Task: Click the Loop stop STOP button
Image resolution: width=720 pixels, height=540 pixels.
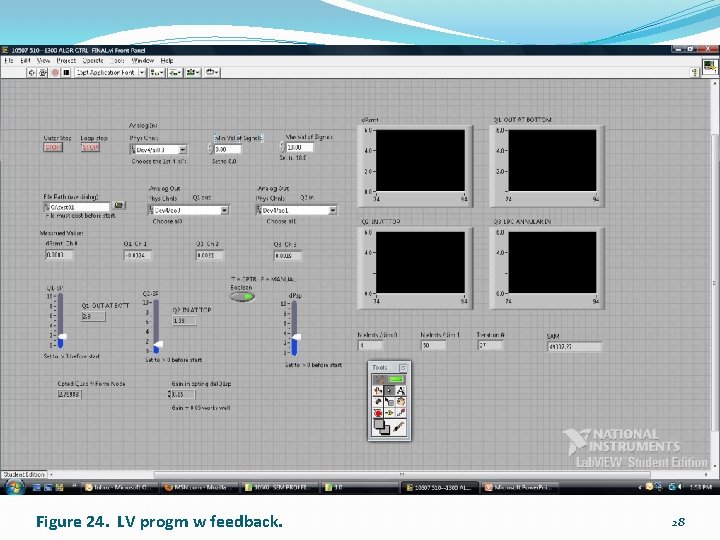Action: pos(90,147)
